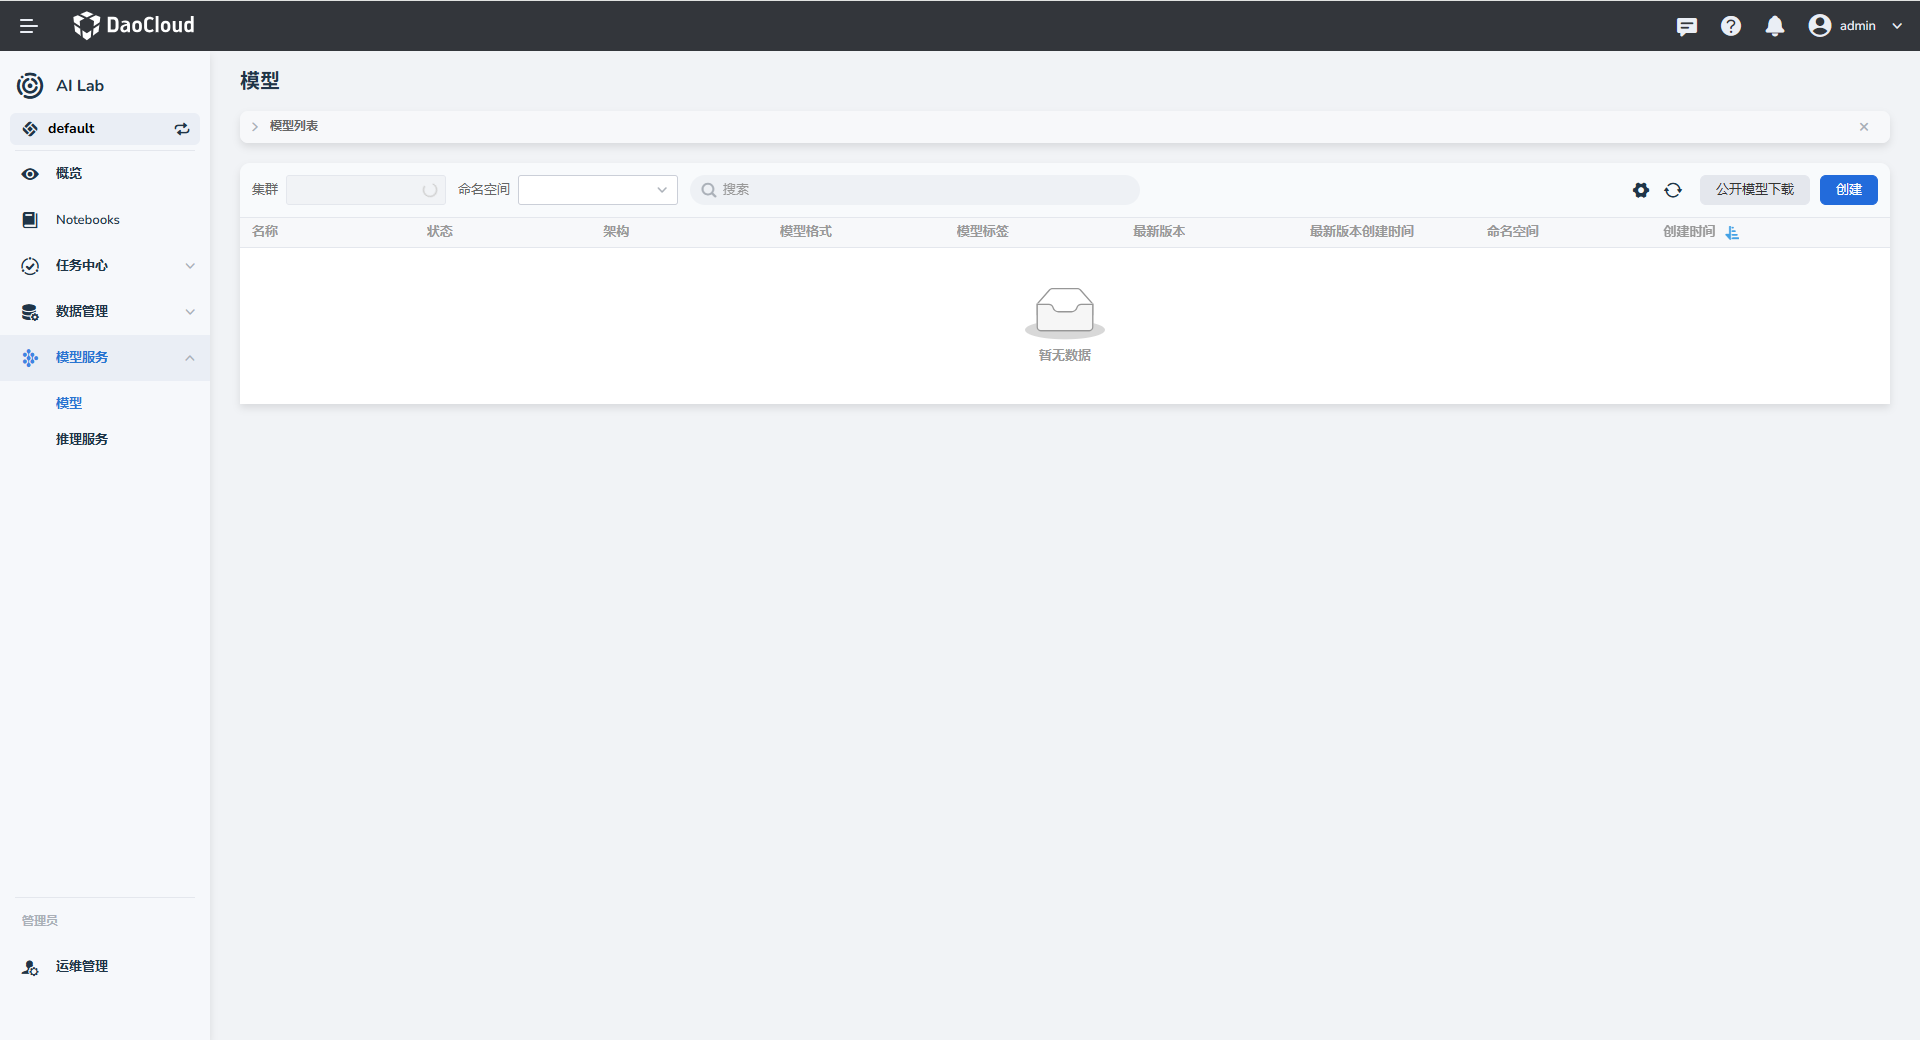Click the 创建 button
Image resolution: width=1920 pixels, height=1040 pixels.
click(x=1848, y=190)
